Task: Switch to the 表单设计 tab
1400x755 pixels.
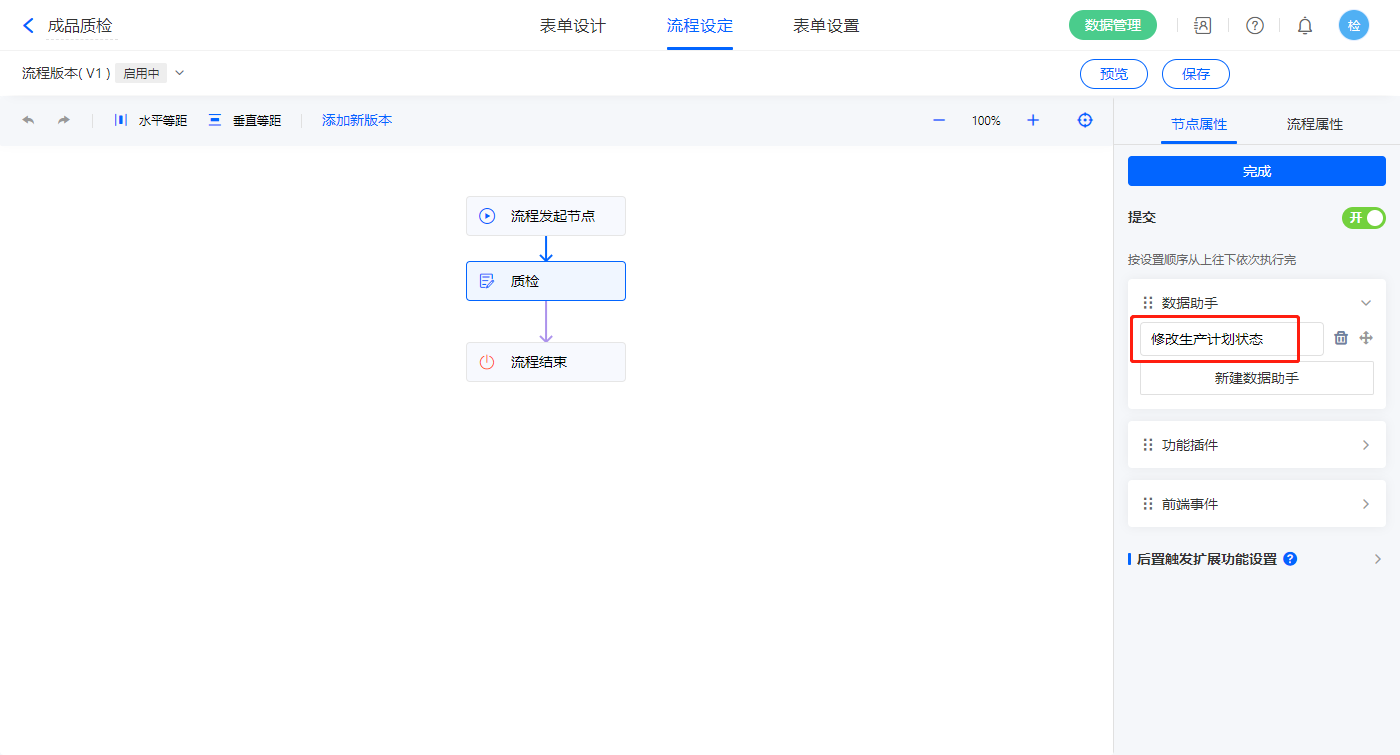Action: pyautogui.click(x=573, y=26)
